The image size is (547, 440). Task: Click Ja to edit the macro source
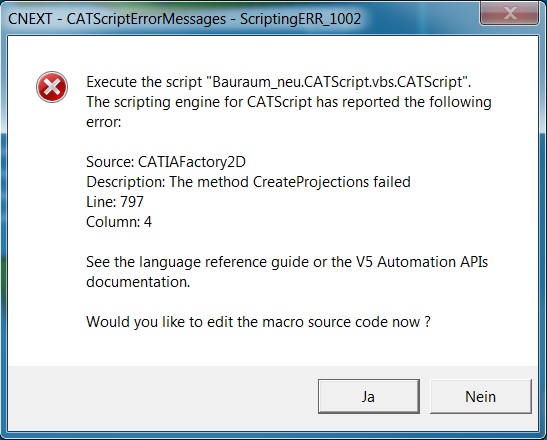tap(369, 396)
